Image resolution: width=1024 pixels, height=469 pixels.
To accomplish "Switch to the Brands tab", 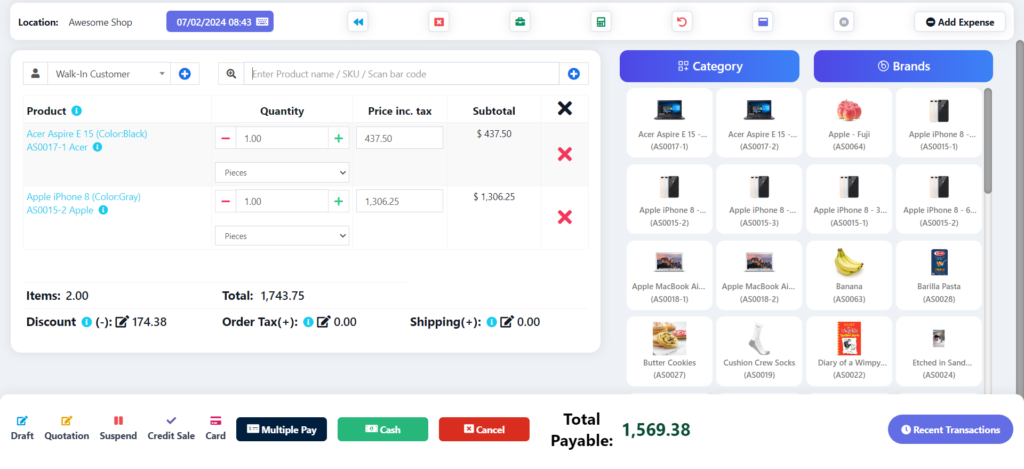I will click(x=903, y=66).
